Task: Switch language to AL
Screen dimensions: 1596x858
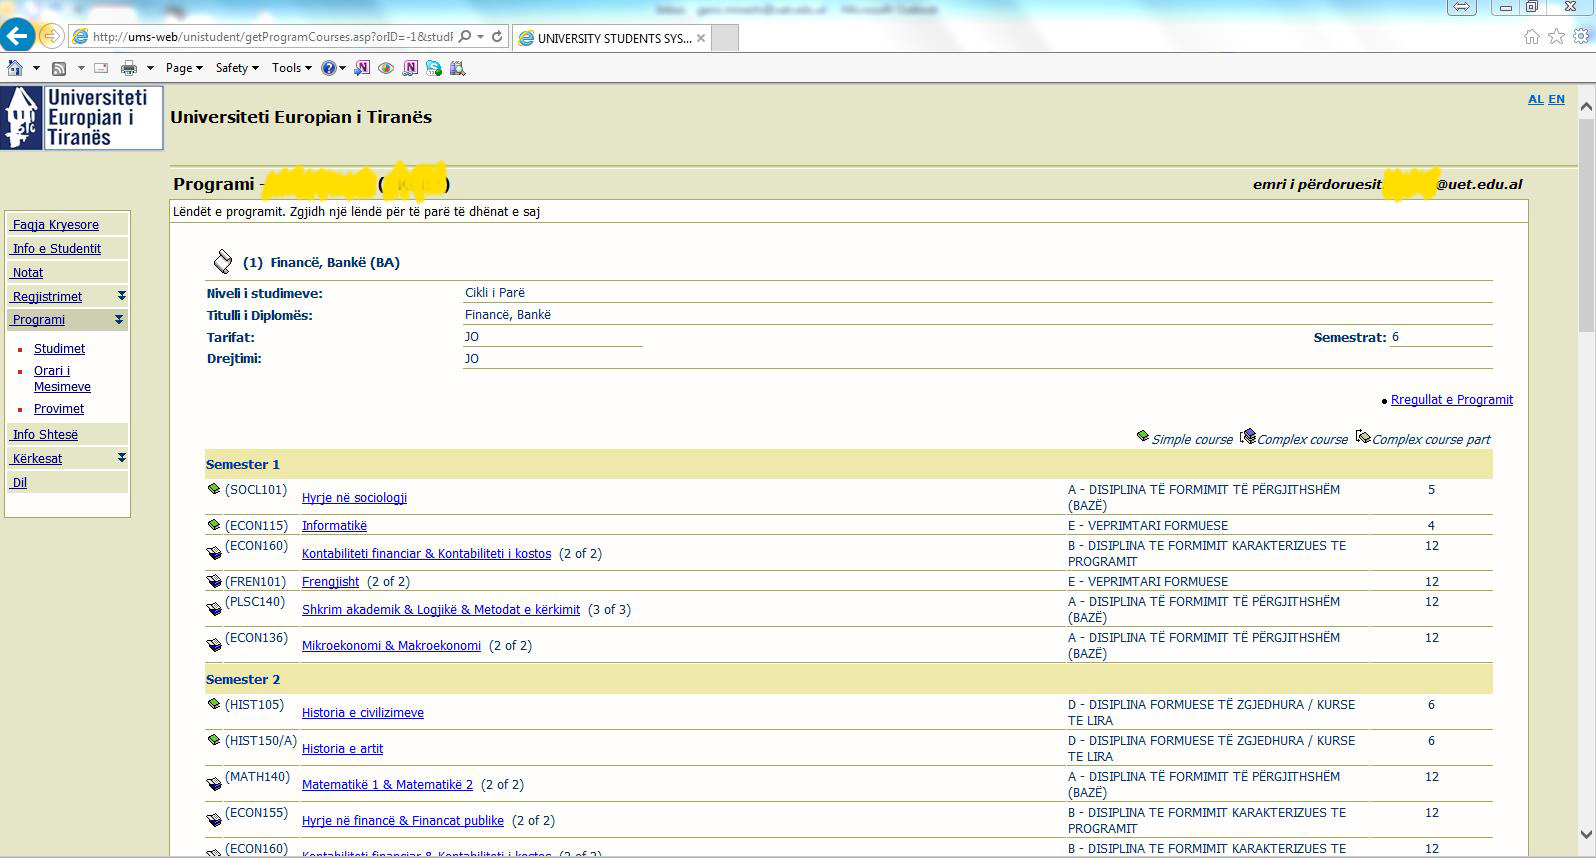Action: (1536, 99)
